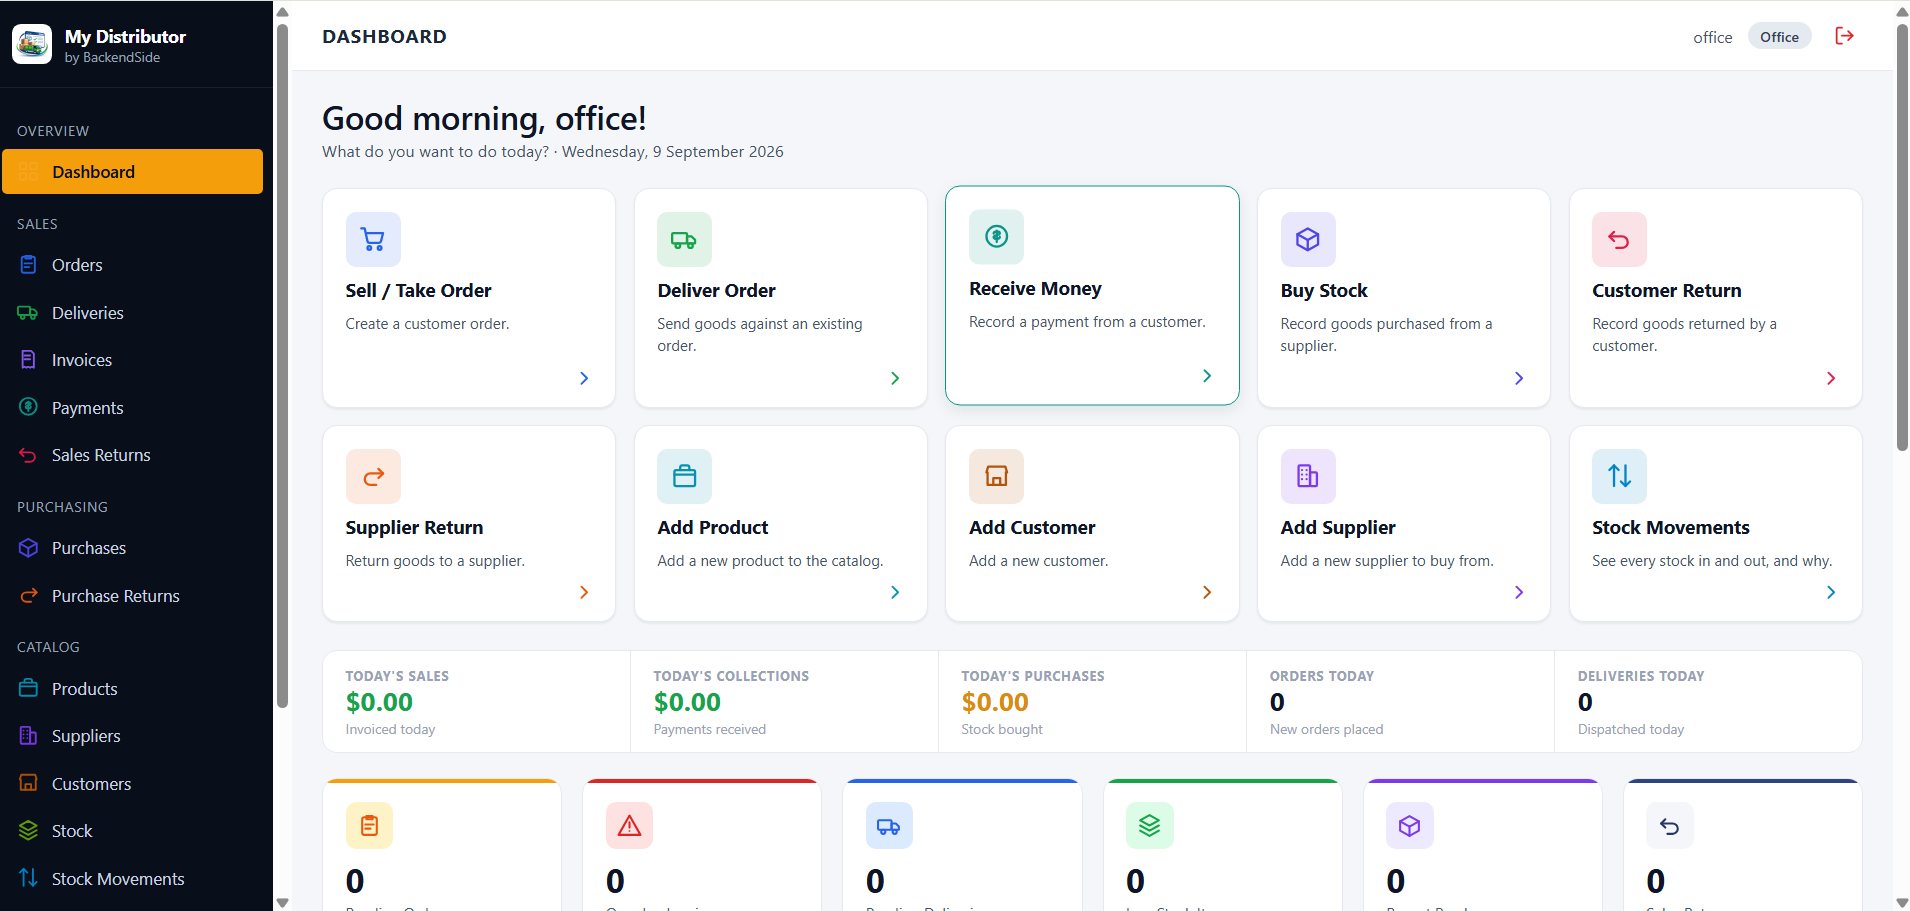Open the Deliver Order chevron arrow
This screenshot has width=1910, height=911.
click(x=895, y=378)
